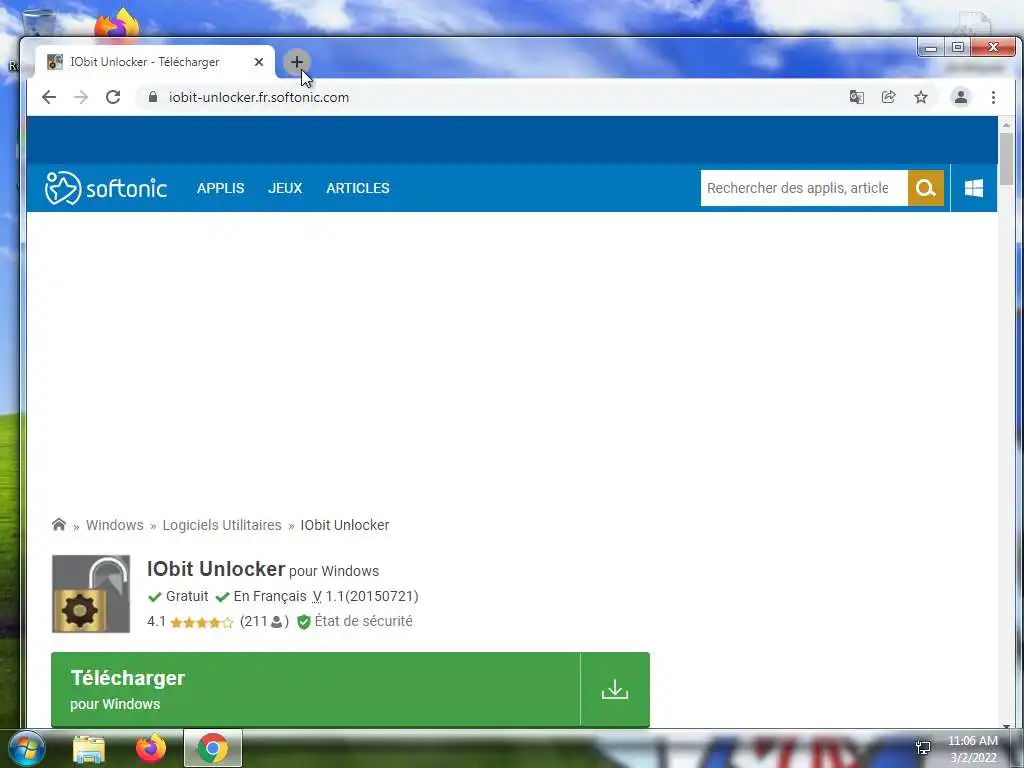1024x768 pixels.
Task: Go forward in browser history
Action: tap(81, 97)
